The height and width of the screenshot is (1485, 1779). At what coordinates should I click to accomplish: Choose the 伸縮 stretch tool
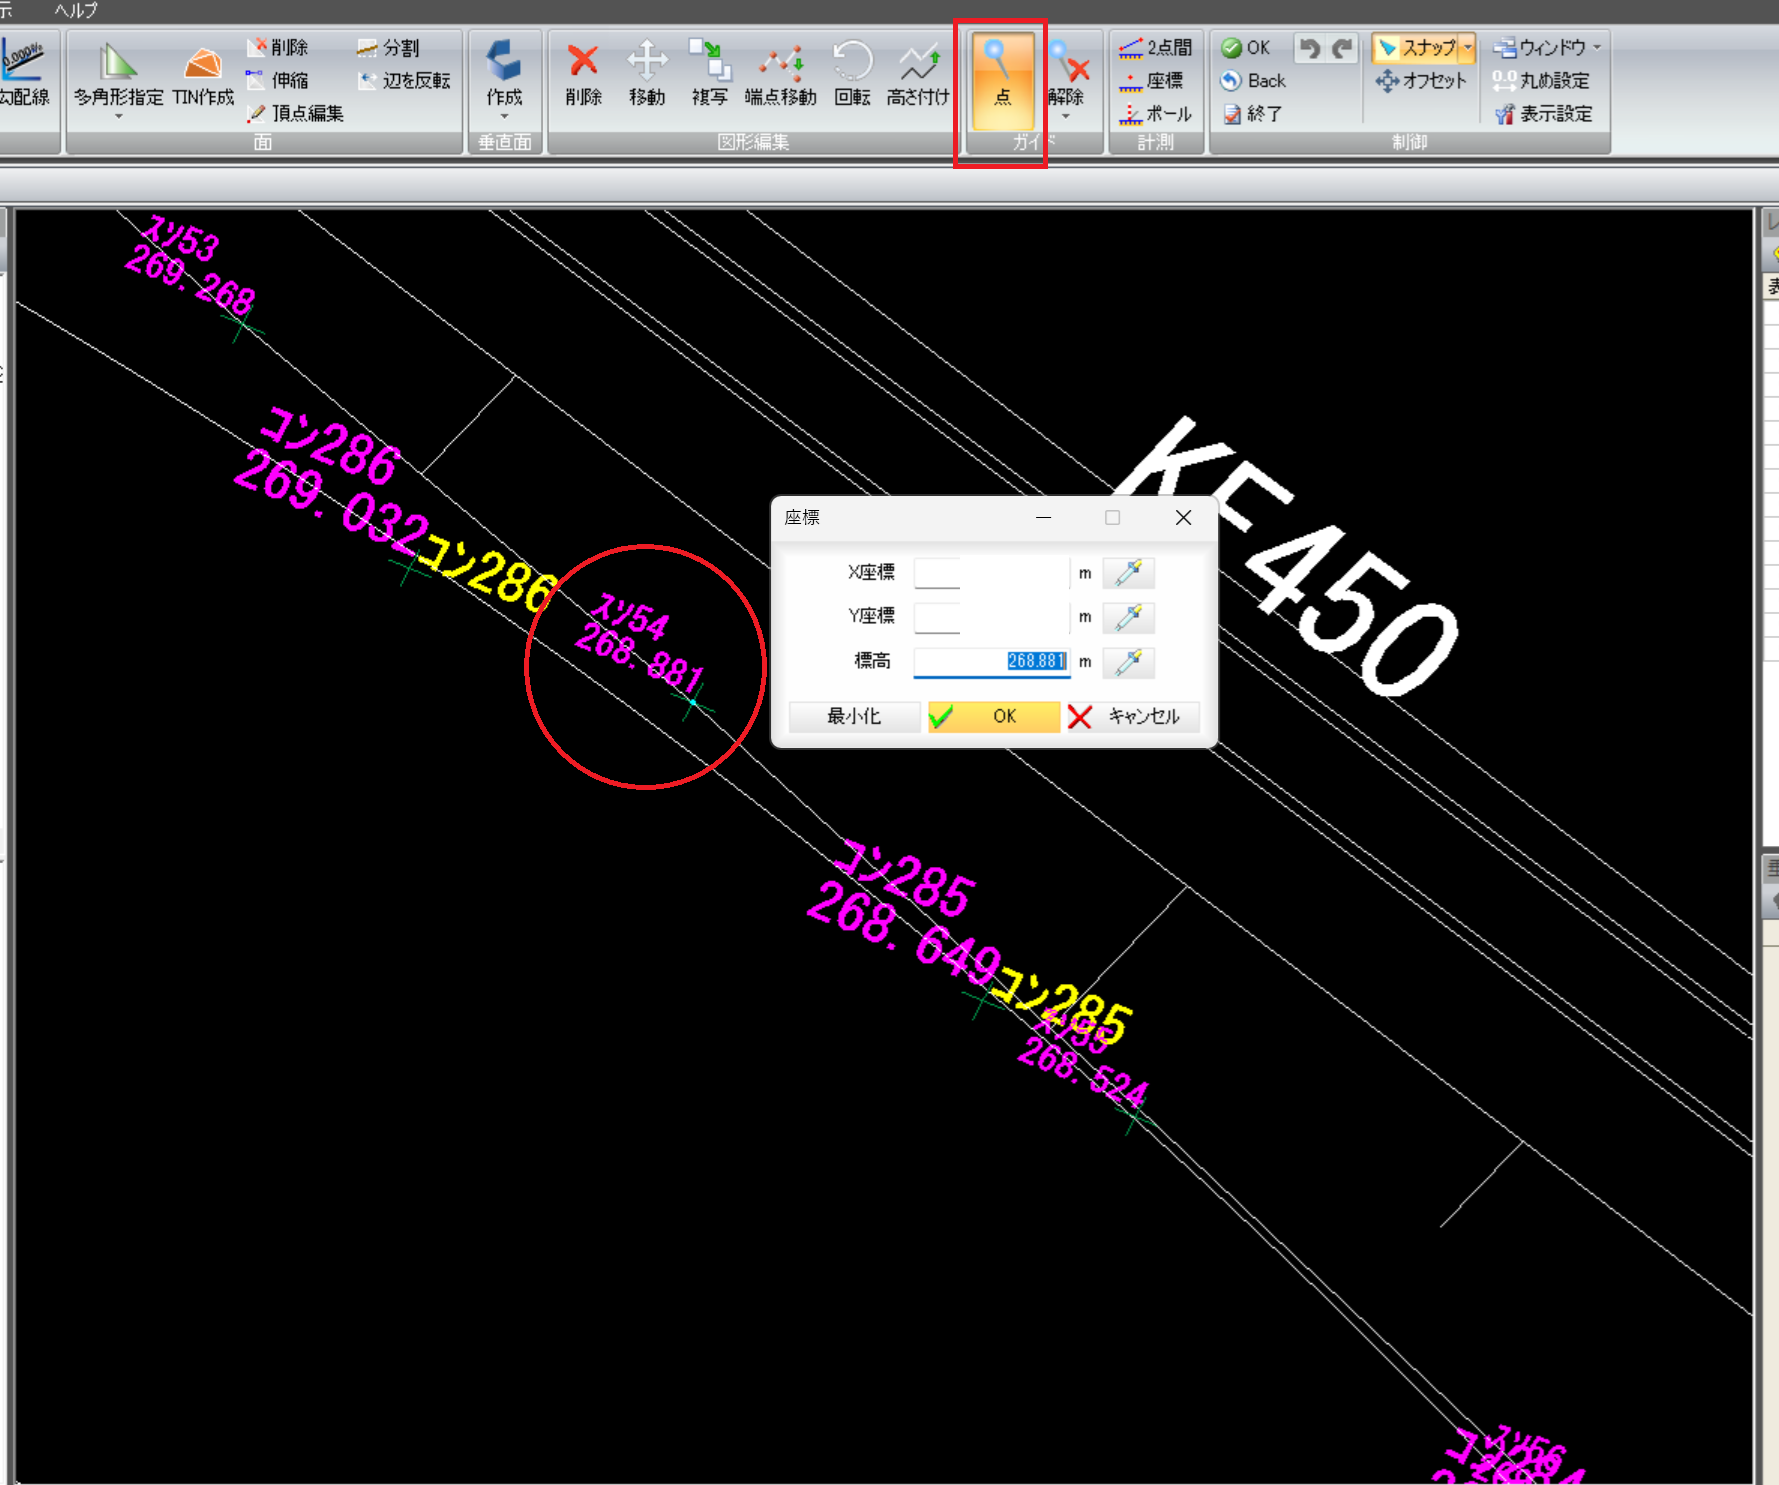pyautogui.click(x=277, y=80)
